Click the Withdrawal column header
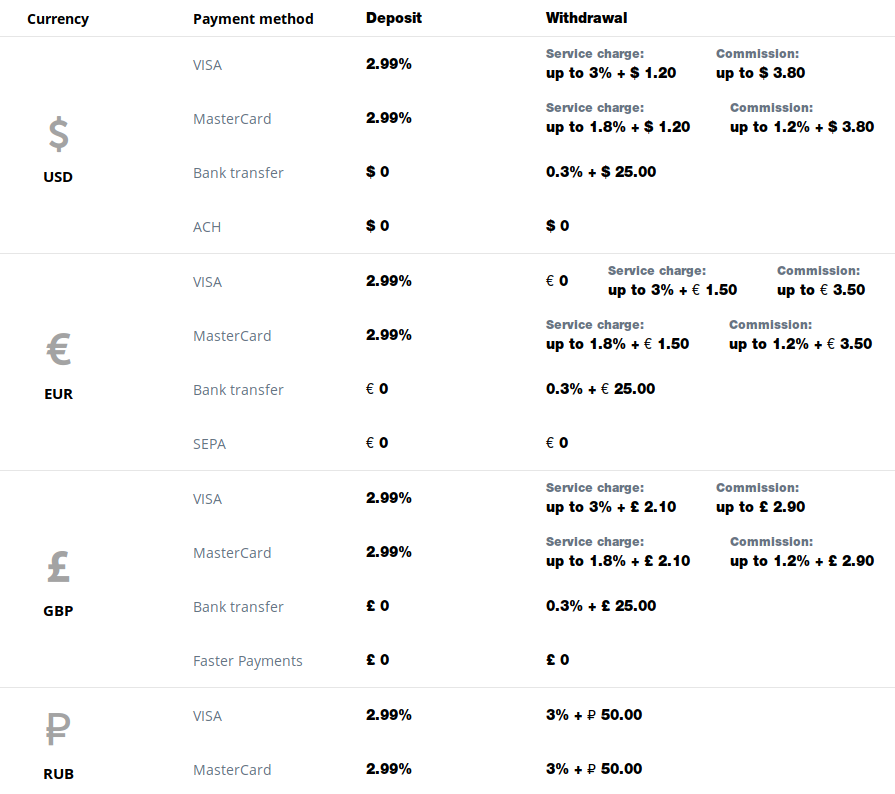The width and height of the screenshot is (895, 794). [x=586, y=18]
